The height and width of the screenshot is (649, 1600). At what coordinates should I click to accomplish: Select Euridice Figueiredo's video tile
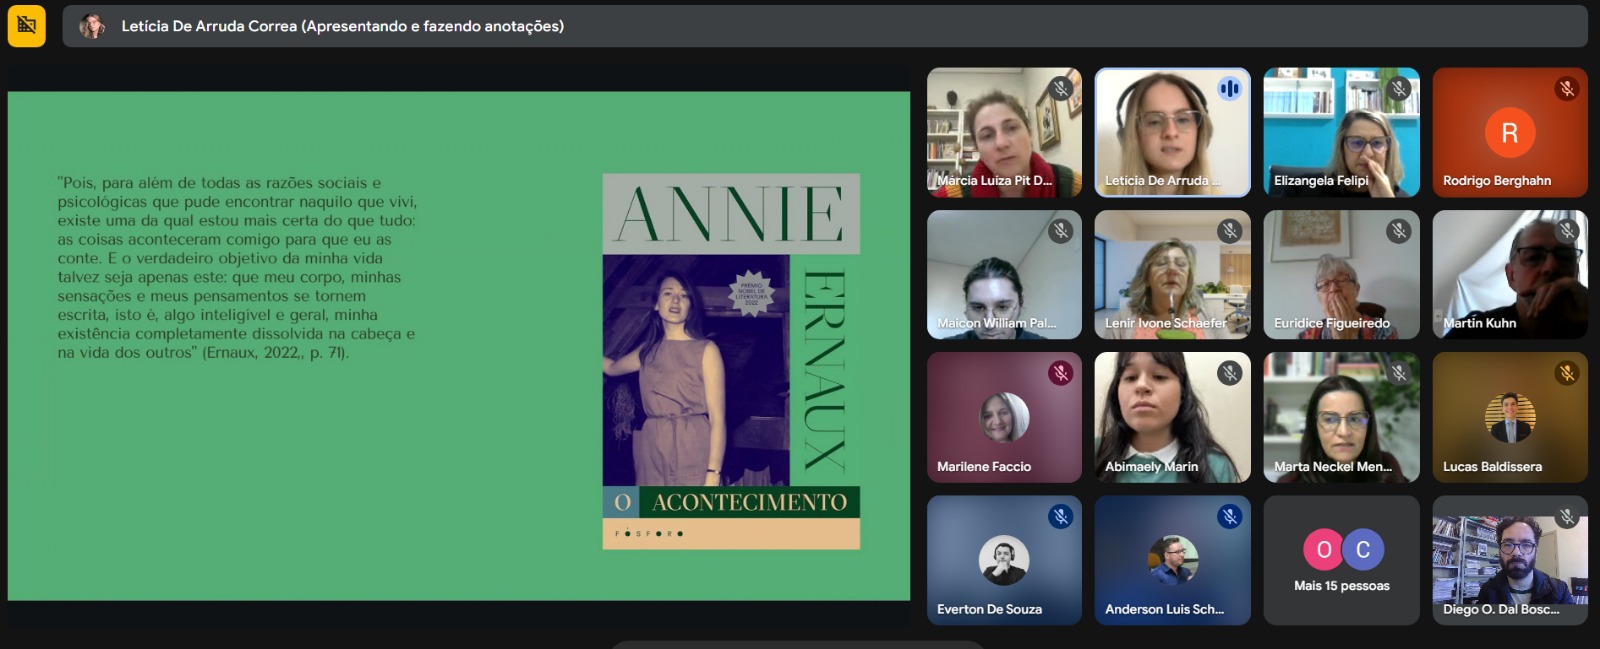click(x=1341, y=274)
